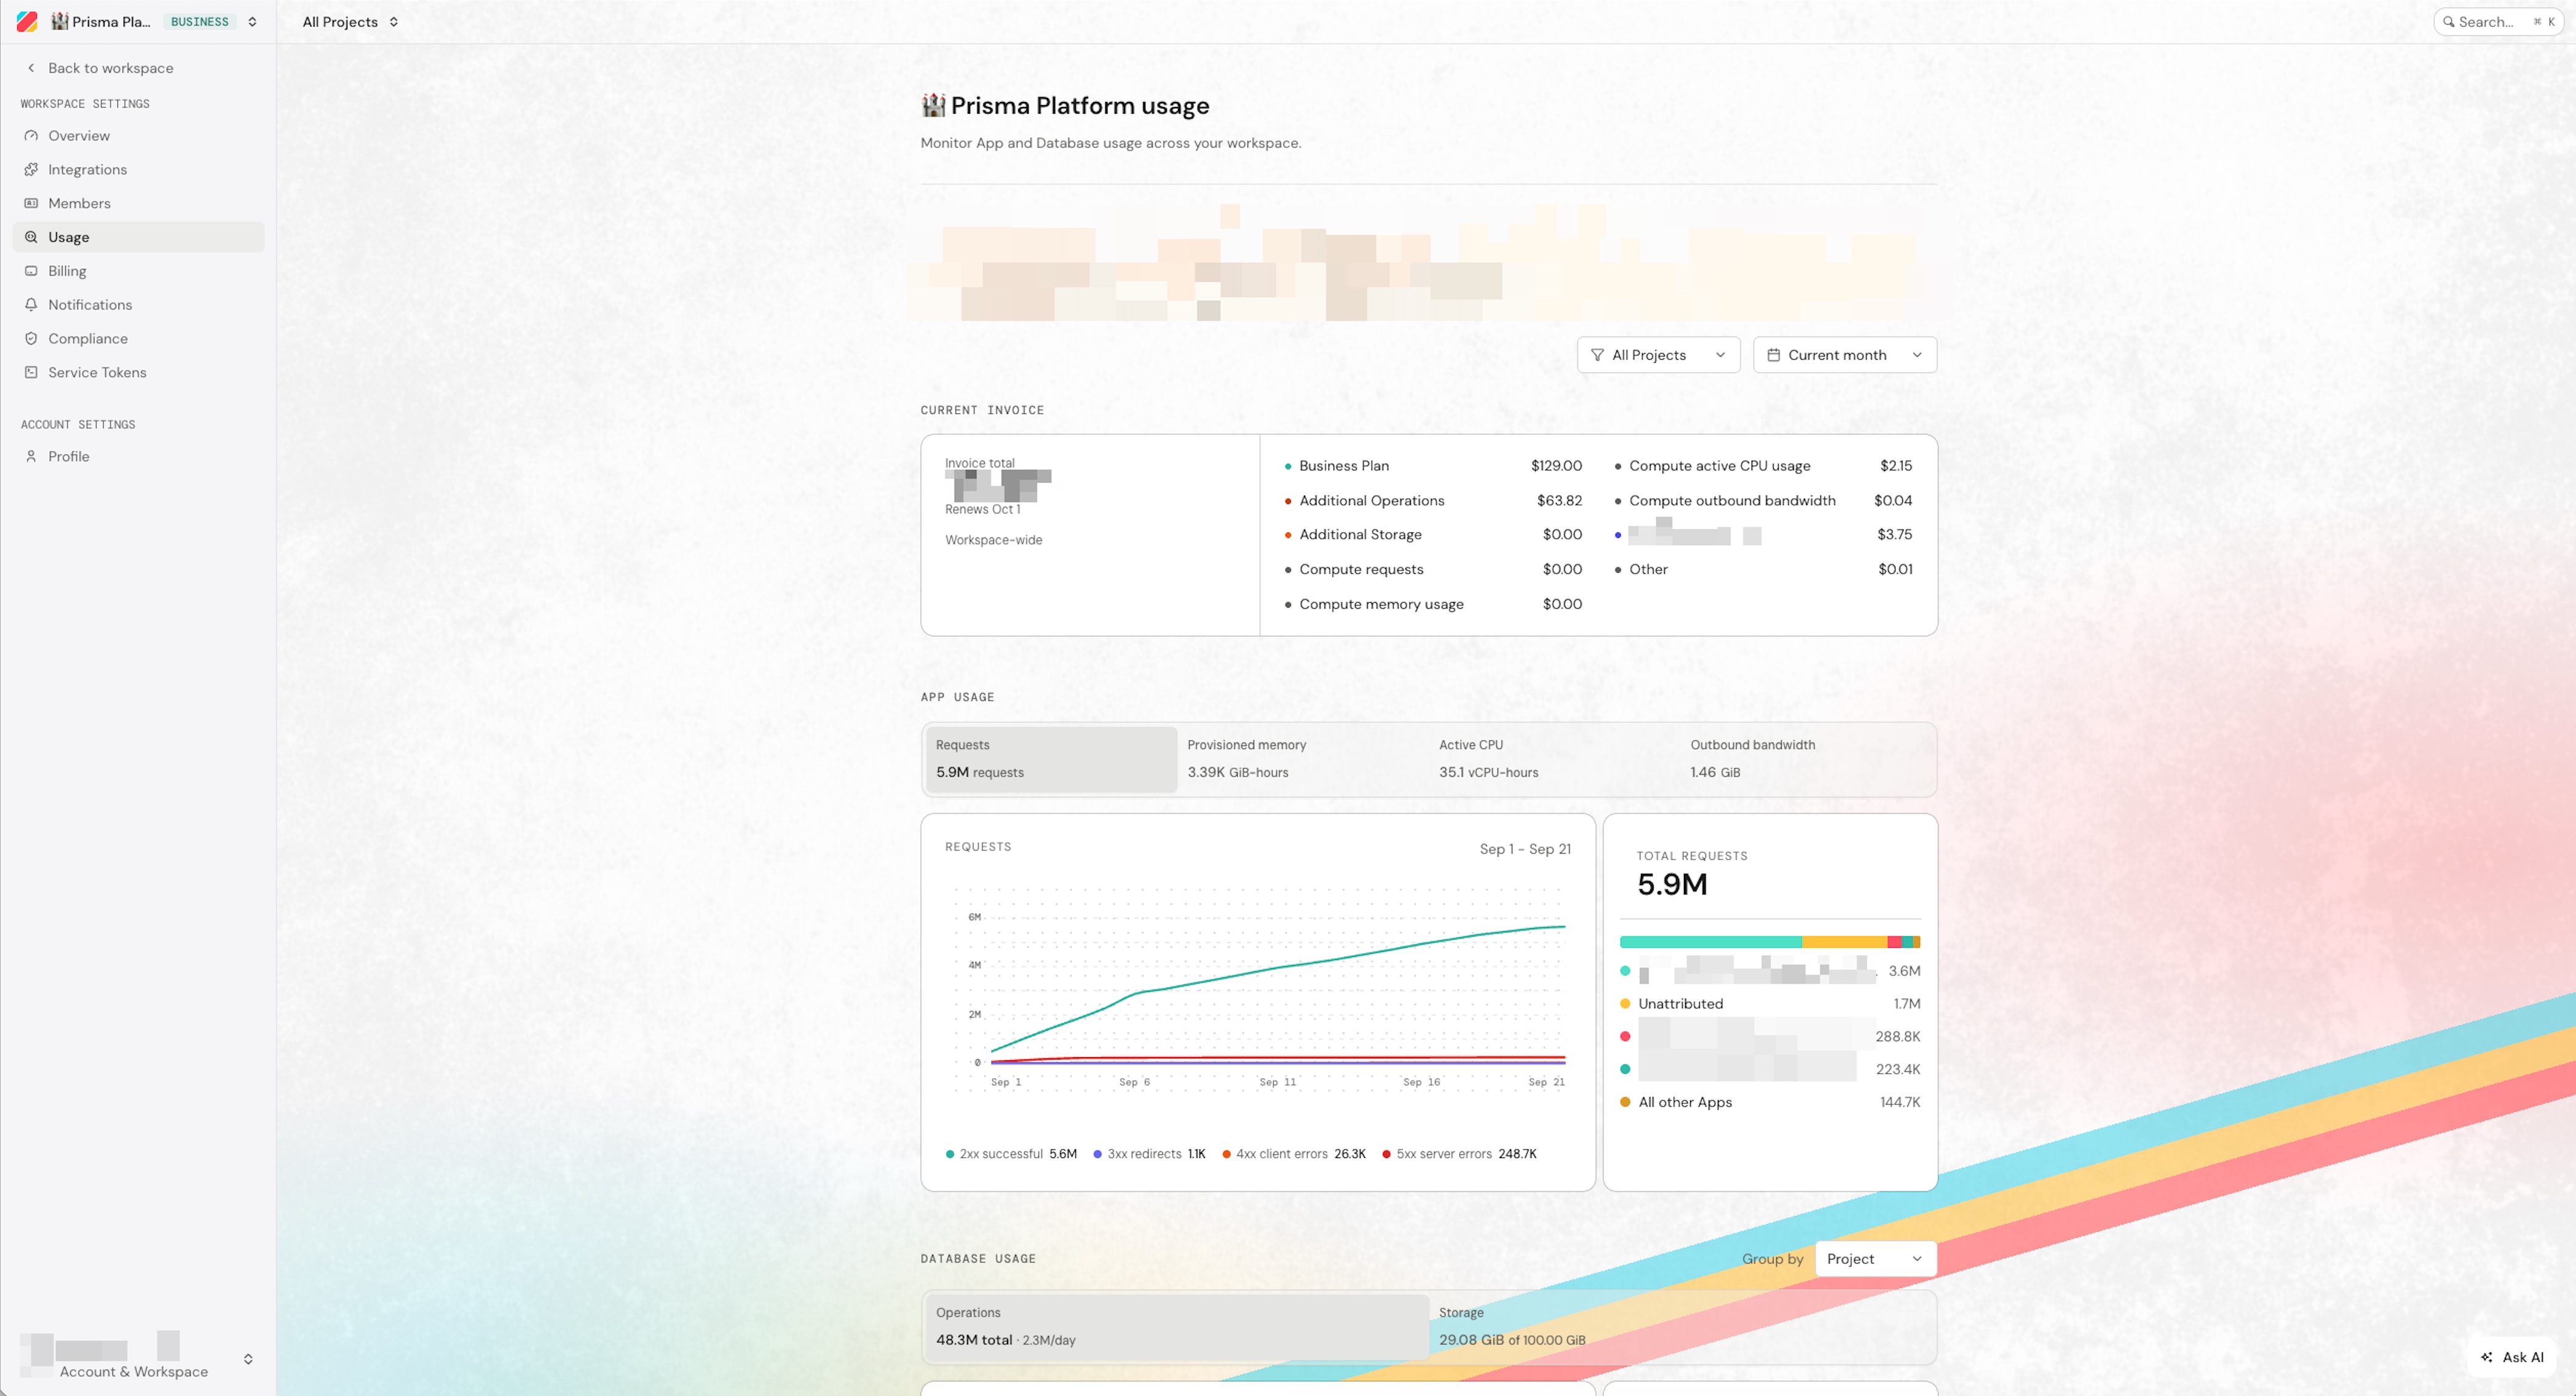
Task: Open the All Projects breadcrumb dropdown in top bar
Action: tap(350, 21)
